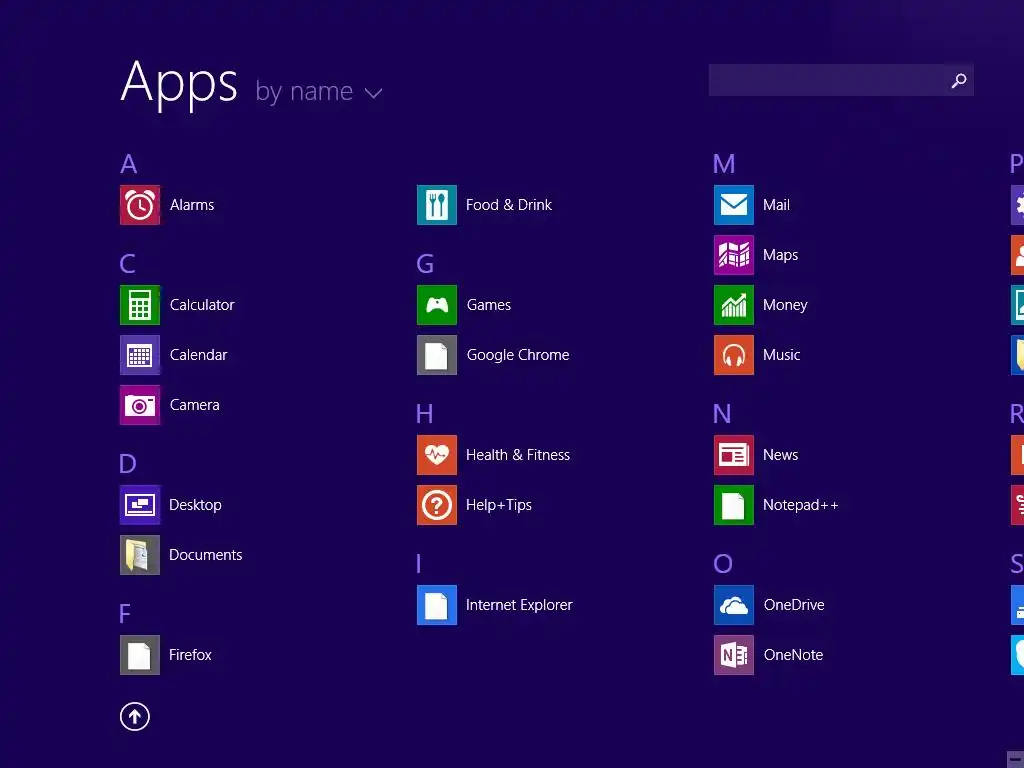Viewport: 1024px width, 768px height.
Task: Select the letter I group header
Action: point(419,564)
